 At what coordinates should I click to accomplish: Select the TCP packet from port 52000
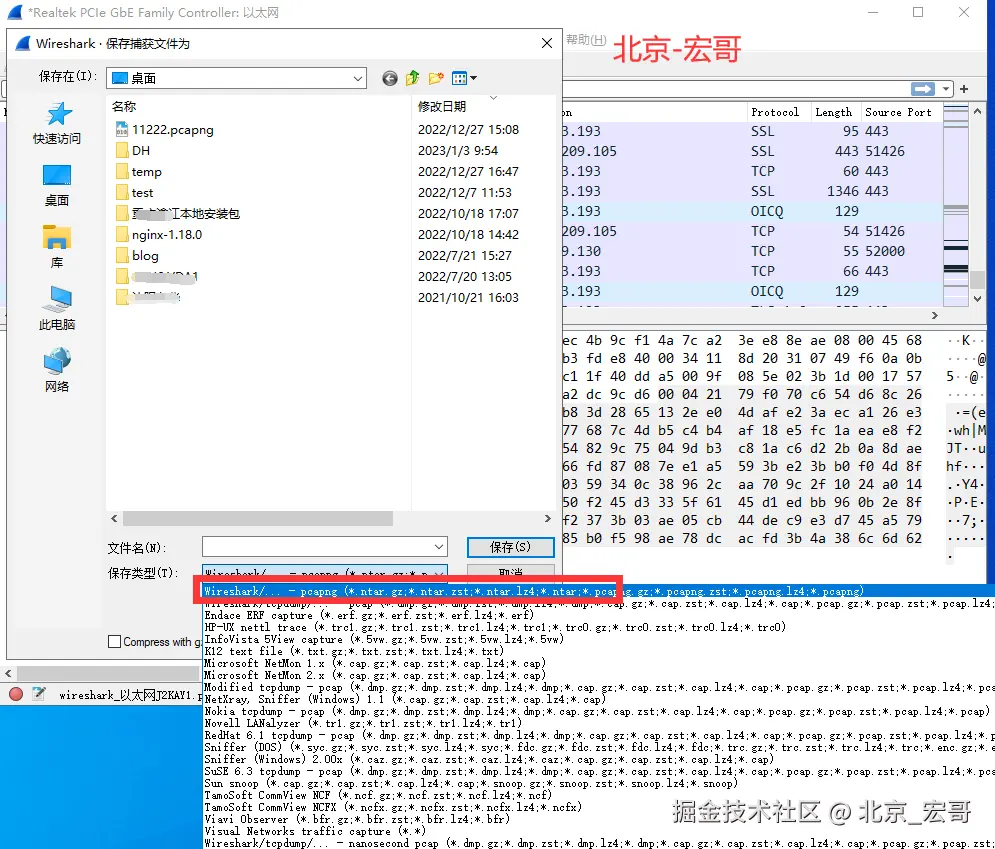point(753,251)
